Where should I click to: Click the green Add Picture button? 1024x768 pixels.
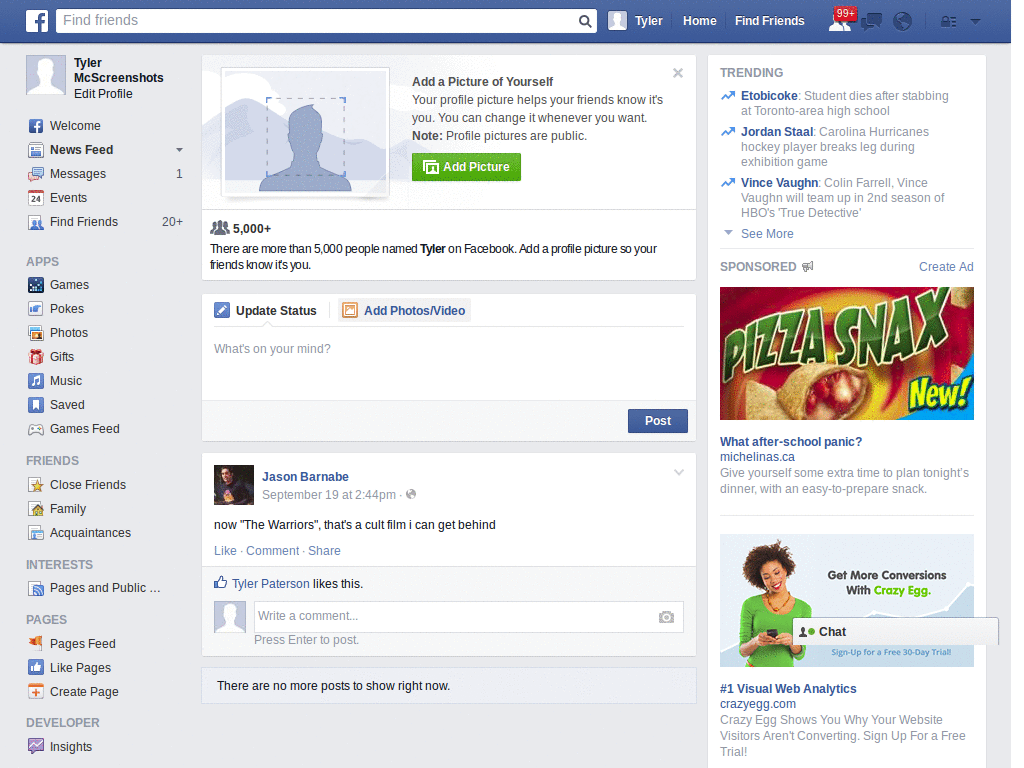(x=466, y=167)
